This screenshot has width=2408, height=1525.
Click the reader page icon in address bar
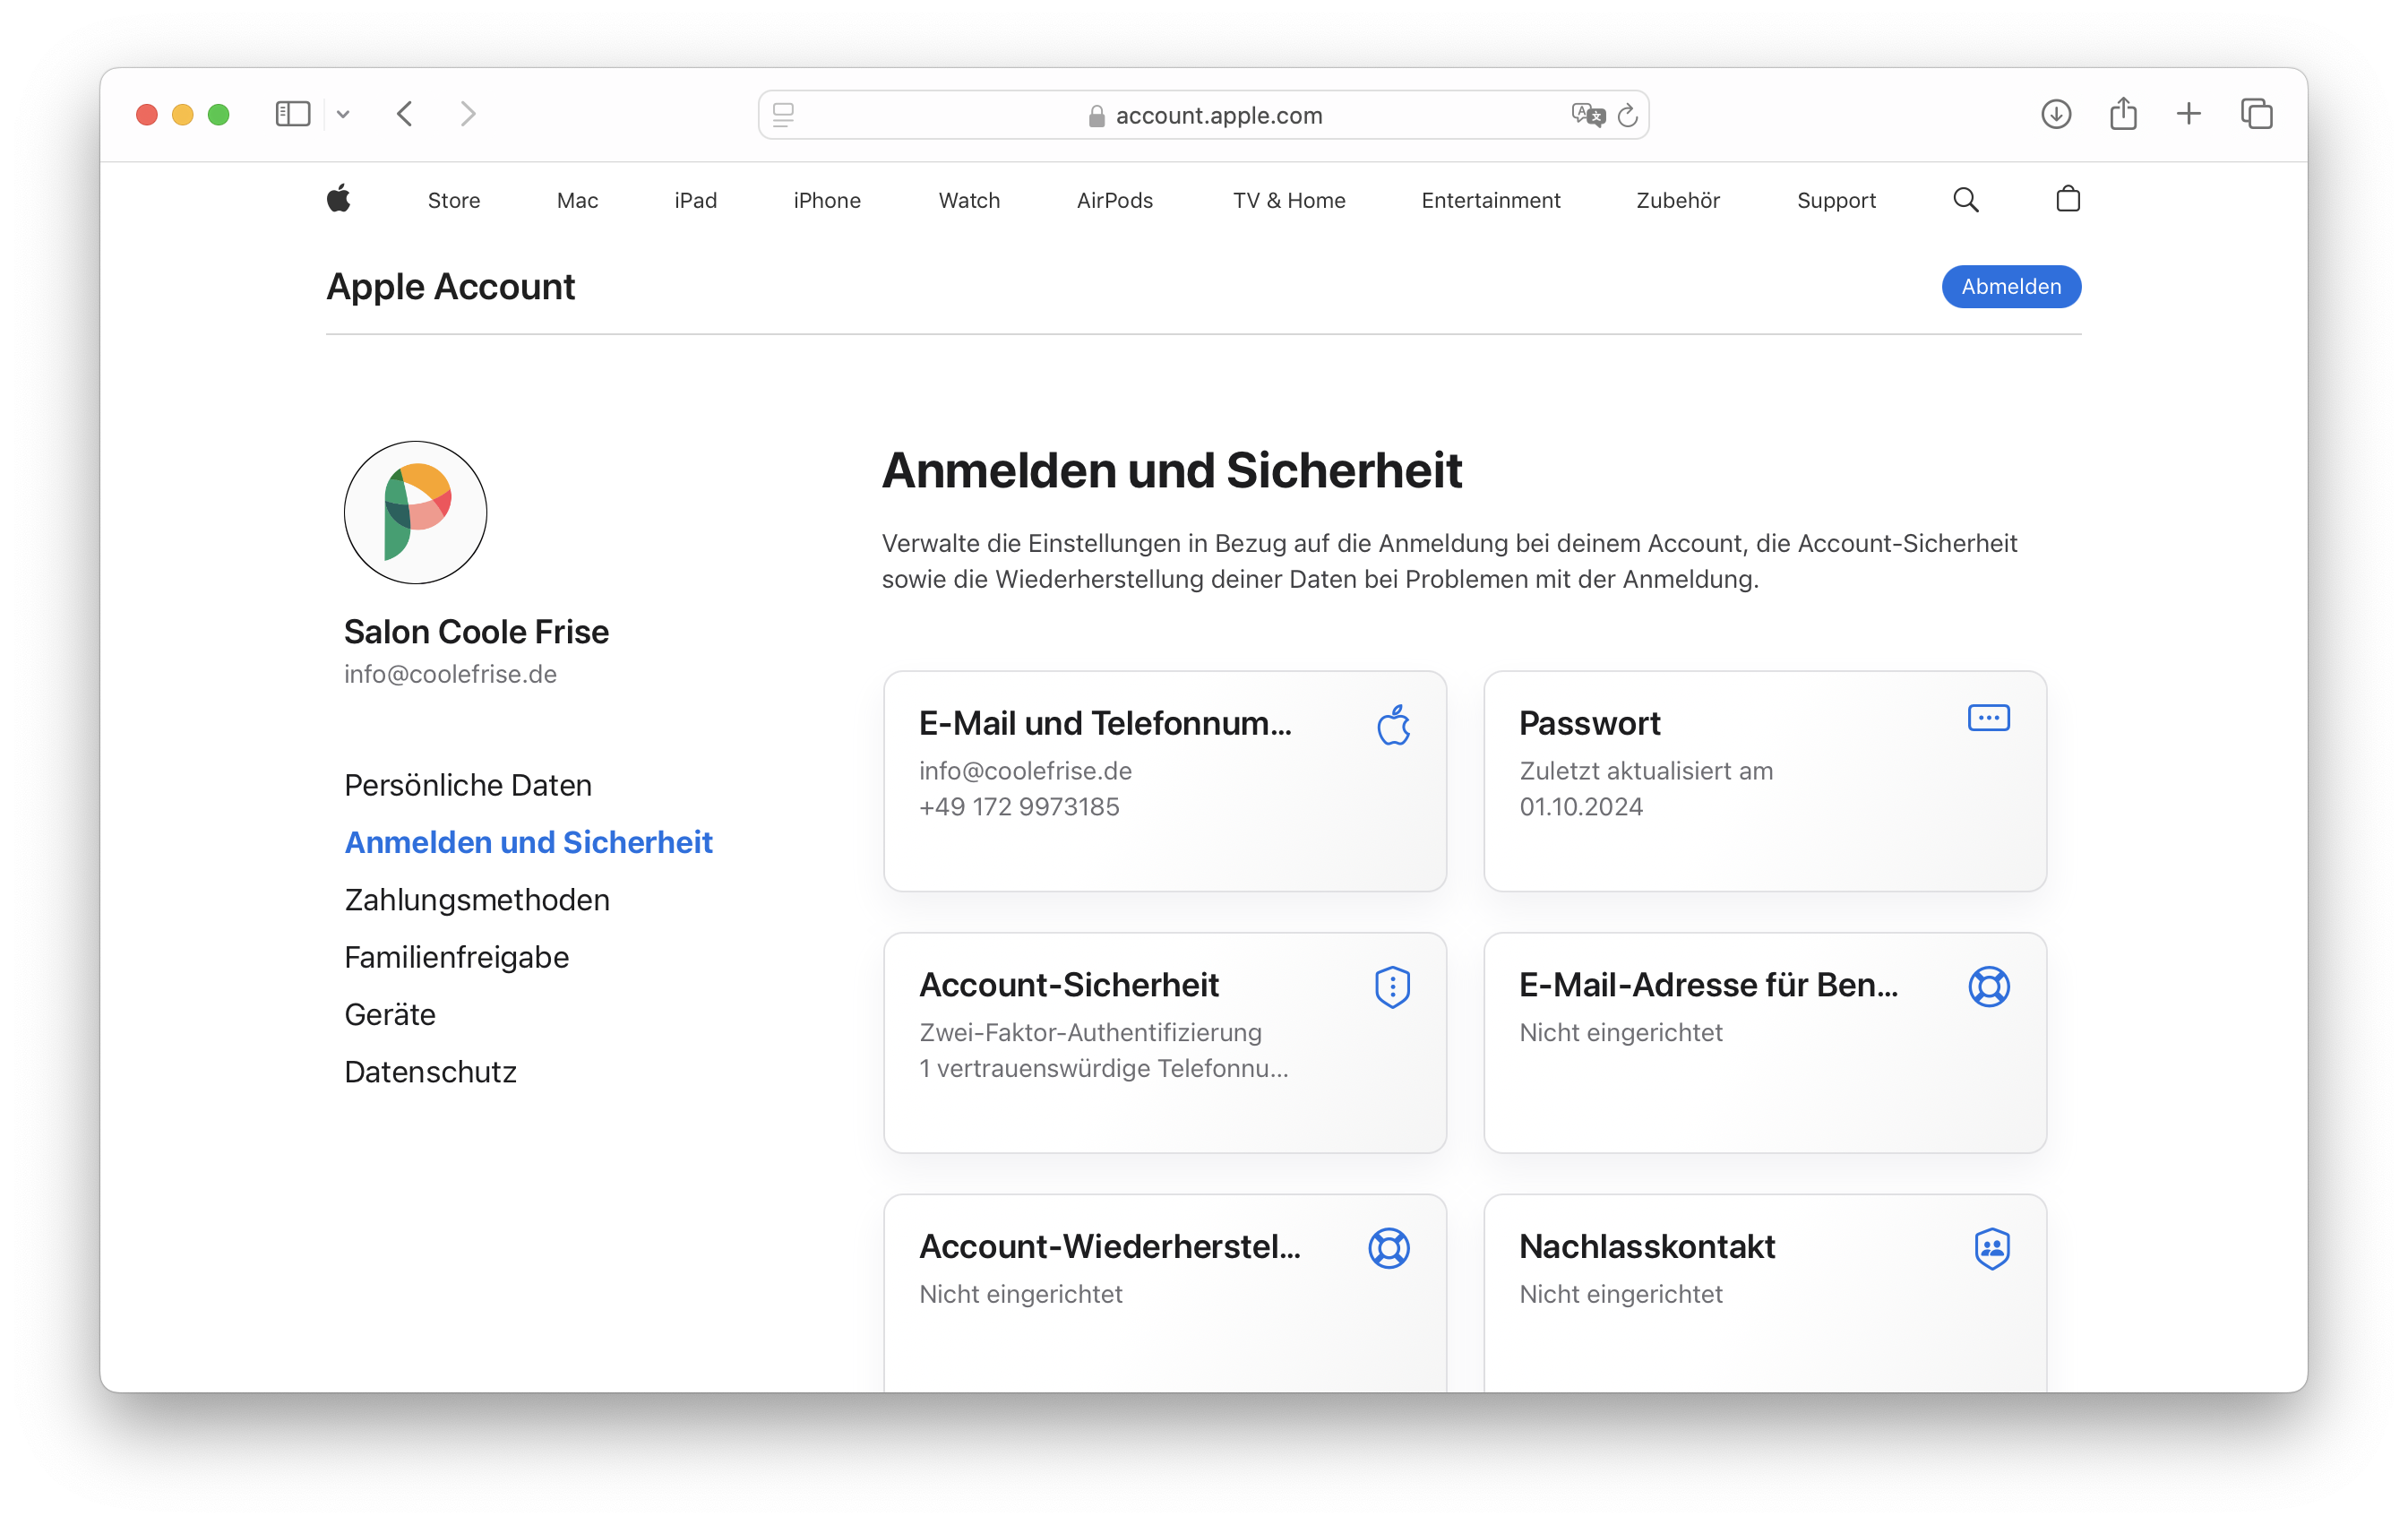pos(783,115)
